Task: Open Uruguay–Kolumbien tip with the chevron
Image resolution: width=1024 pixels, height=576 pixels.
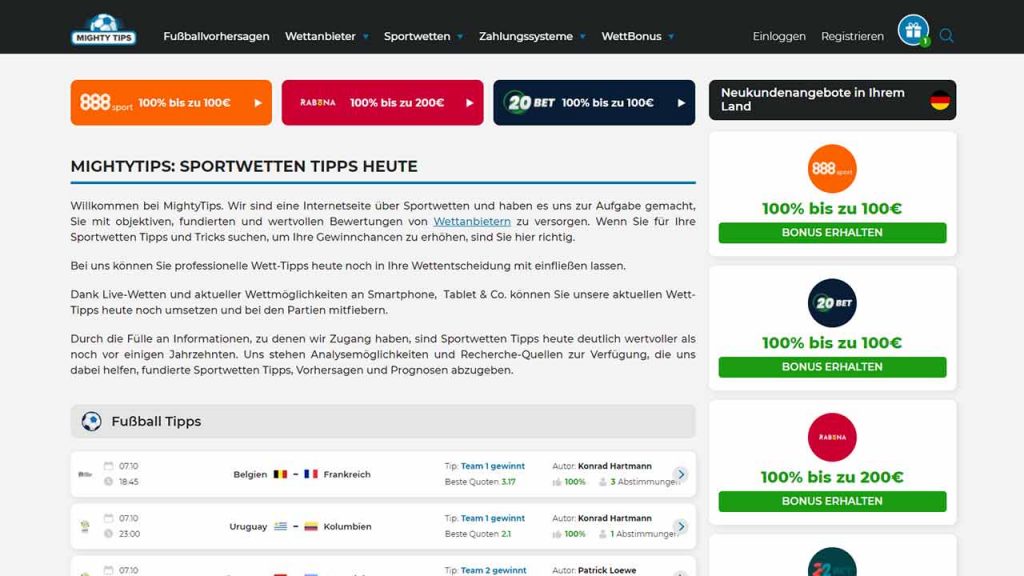Action: pos(681,526)
